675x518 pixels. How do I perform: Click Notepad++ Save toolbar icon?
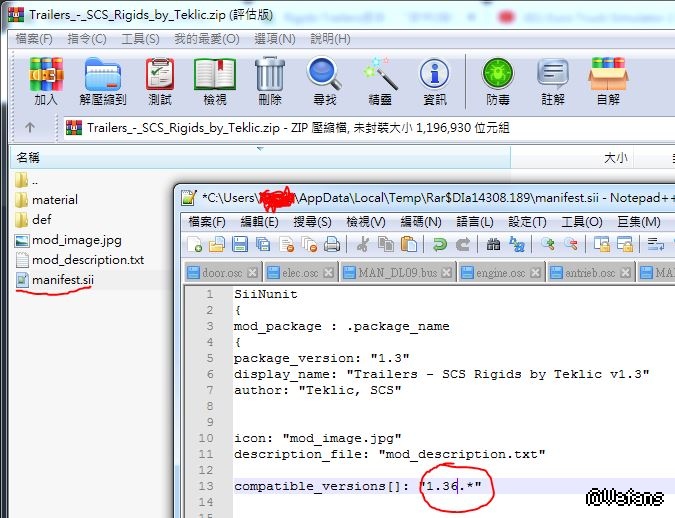pyautogui.click(x=240, y=245)
